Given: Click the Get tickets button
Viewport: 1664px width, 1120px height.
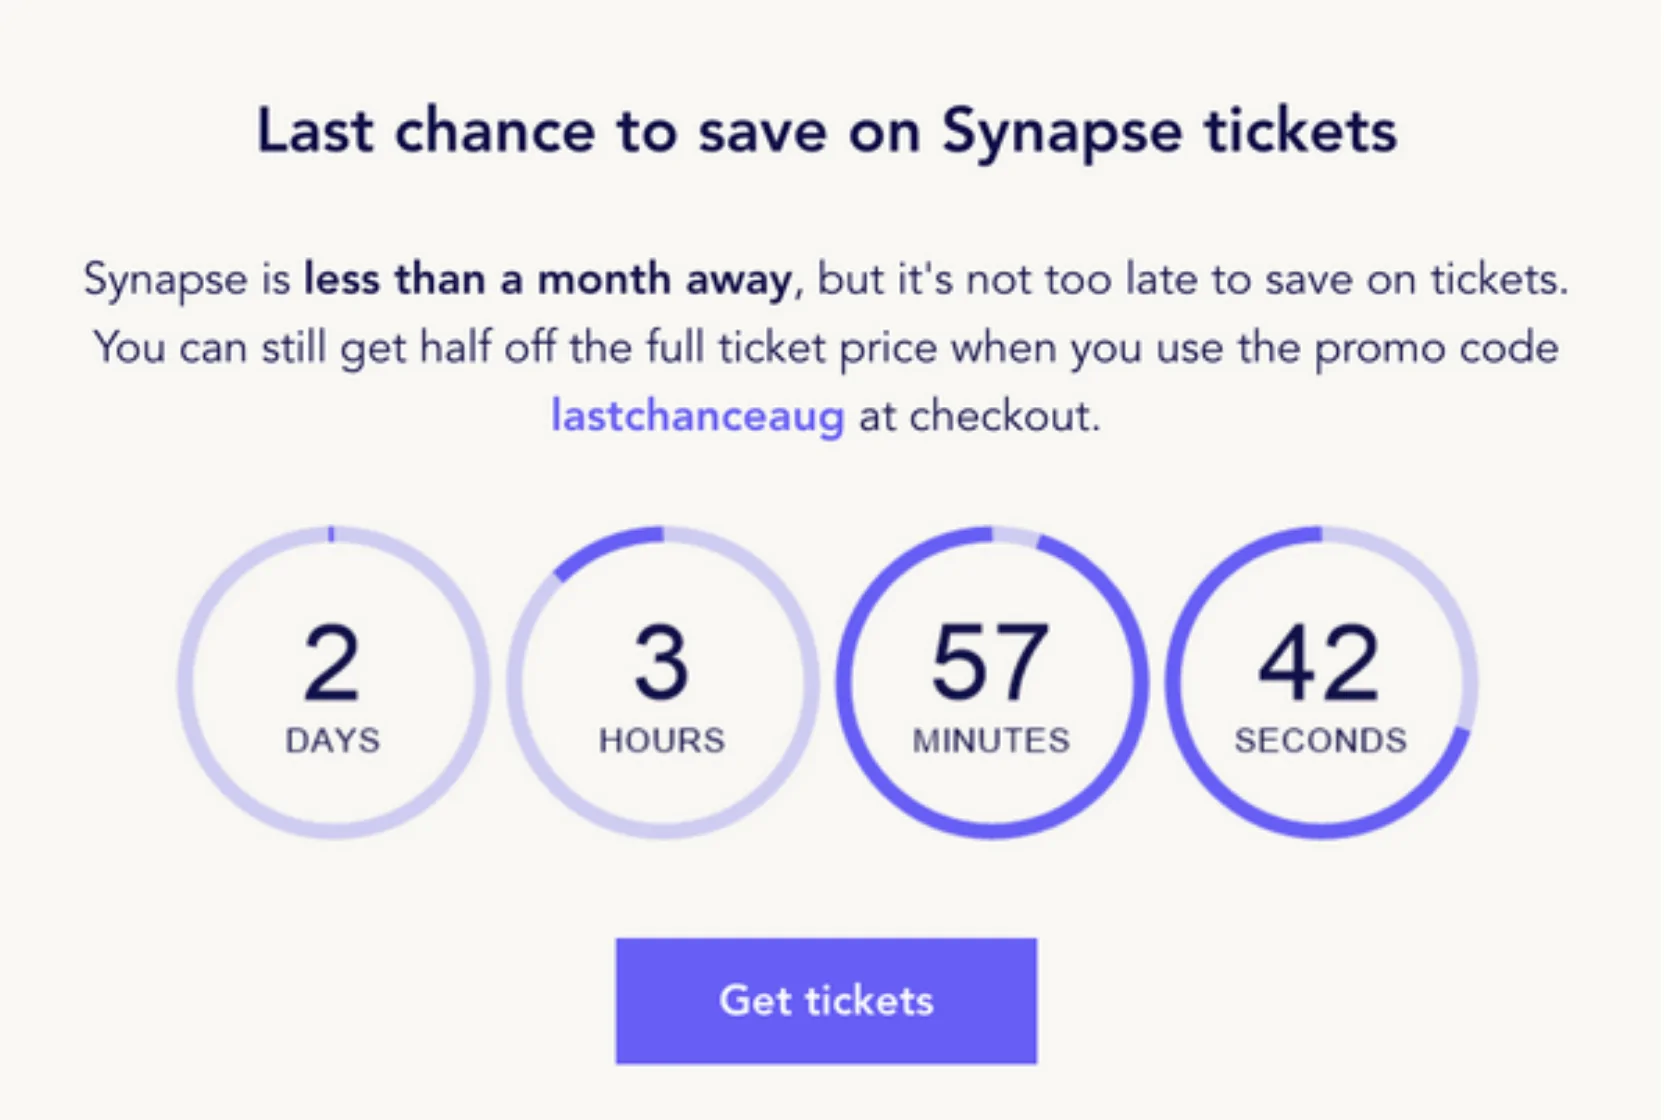Looking at the screenshot, I should click(x=826, y=1000).
